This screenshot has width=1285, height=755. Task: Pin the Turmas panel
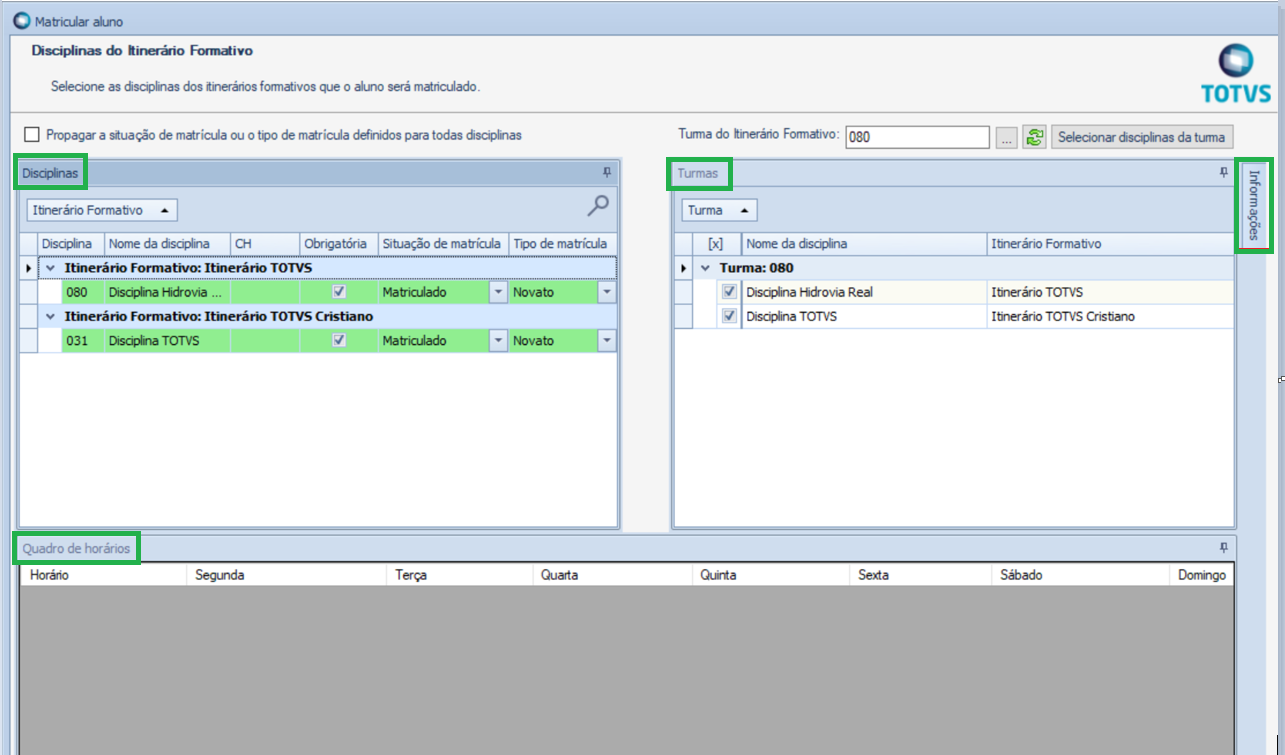(x=1223, y=173)
